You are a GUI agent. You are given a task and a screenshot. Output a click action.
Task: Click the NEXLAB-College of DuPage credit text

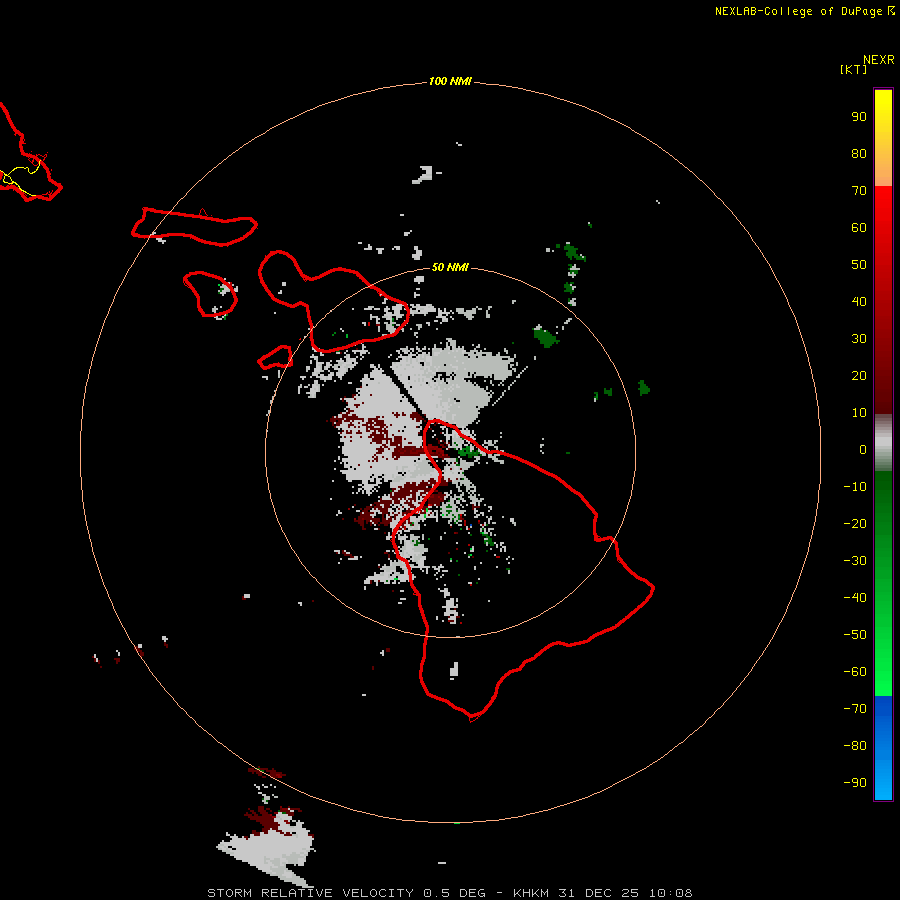click(x=798, y=11)
